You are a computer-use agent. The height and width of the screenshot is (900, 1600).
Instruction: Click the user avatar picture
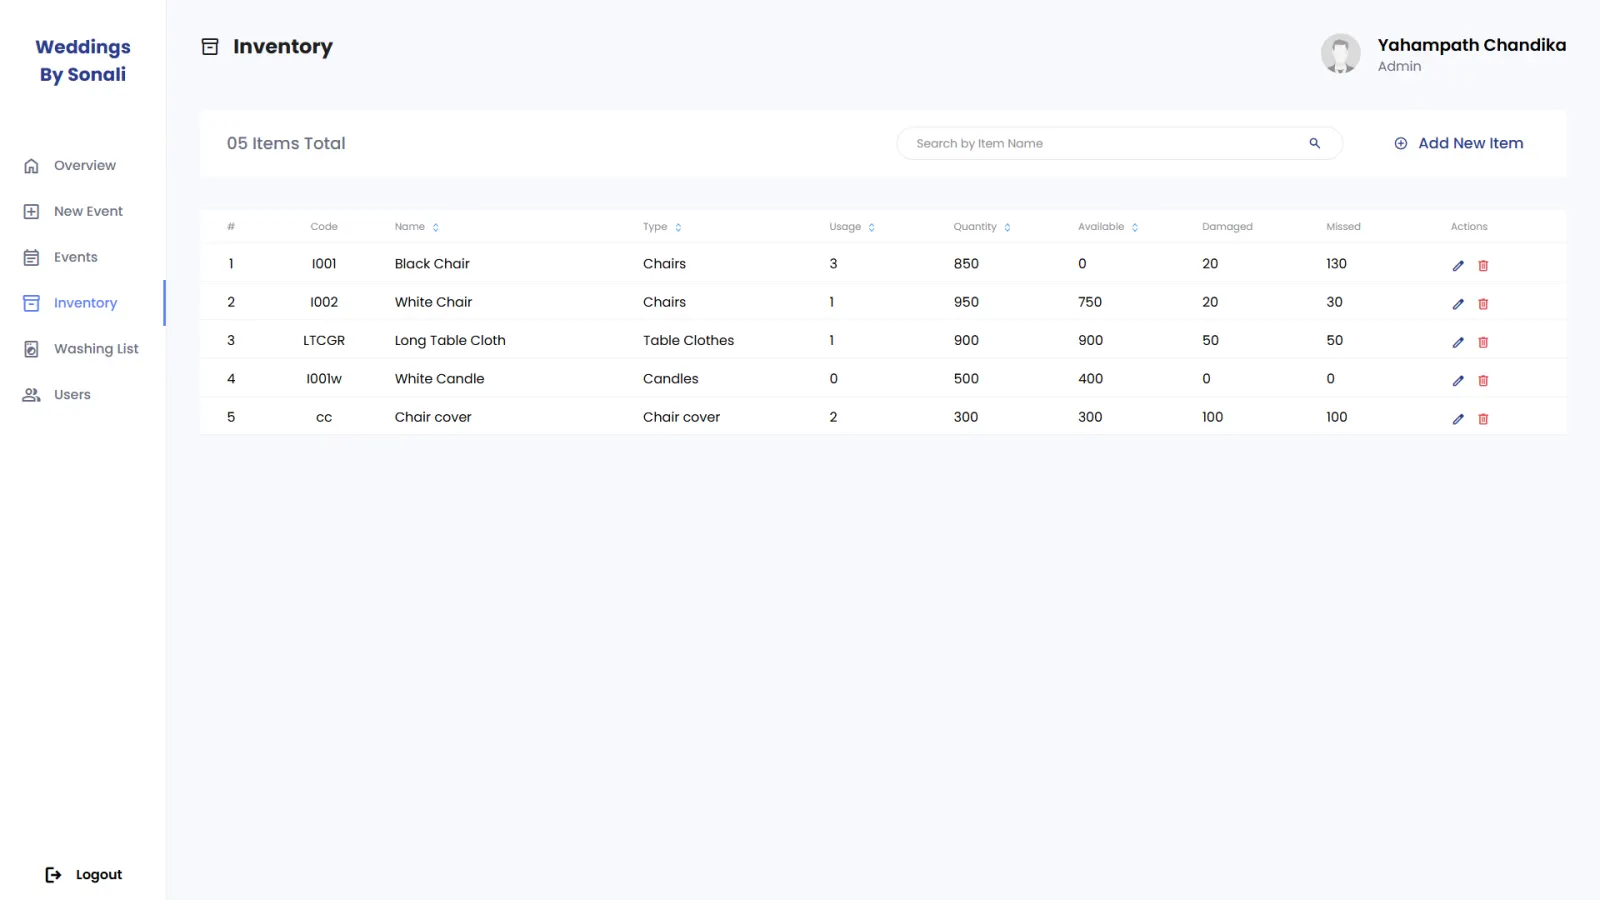tap(1340, 54)
